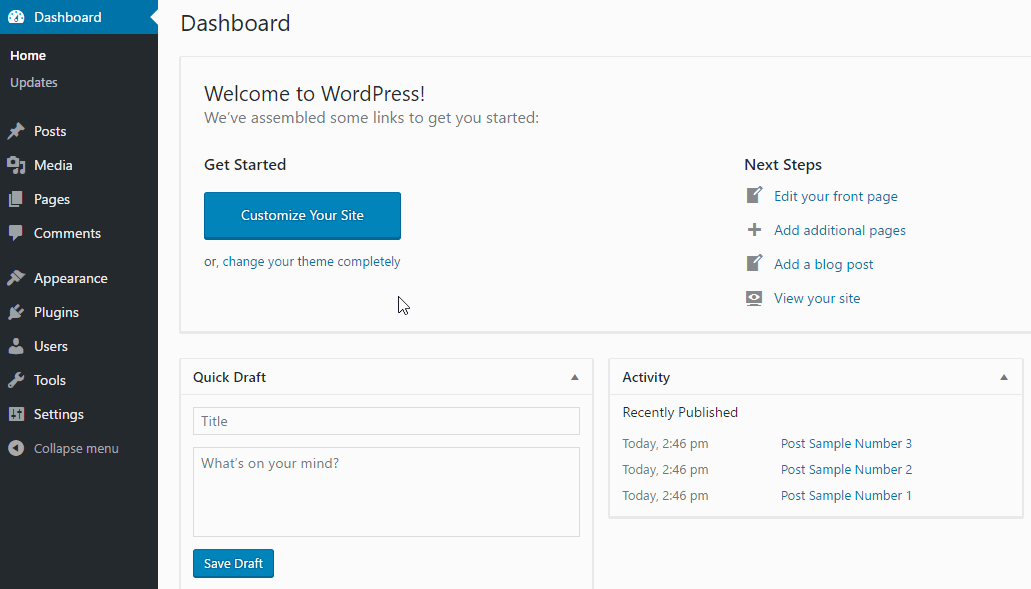The image size is (1031, 589).
Task: Click the Users person icon
Action: (16, 346)
